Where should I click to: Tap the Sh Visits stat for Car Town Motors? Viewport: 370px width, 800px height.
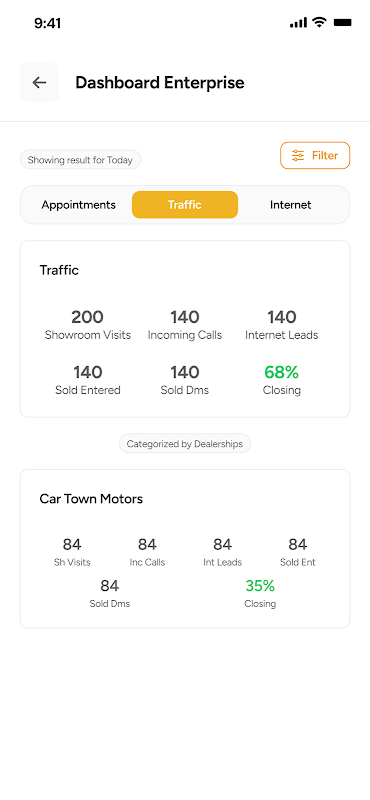72,553
